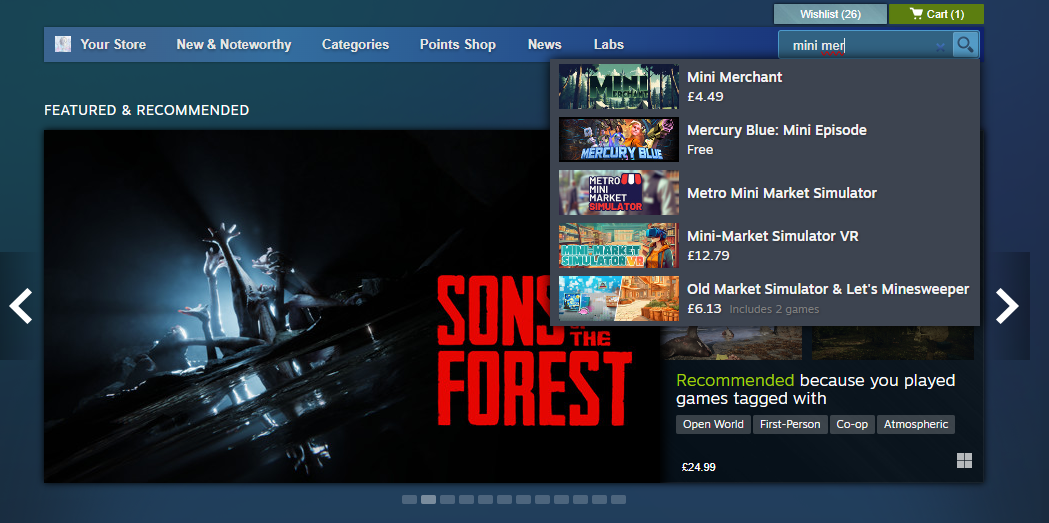Click the £12.79 price of Mini-Market Simulator VR

(x=708, y=255)
